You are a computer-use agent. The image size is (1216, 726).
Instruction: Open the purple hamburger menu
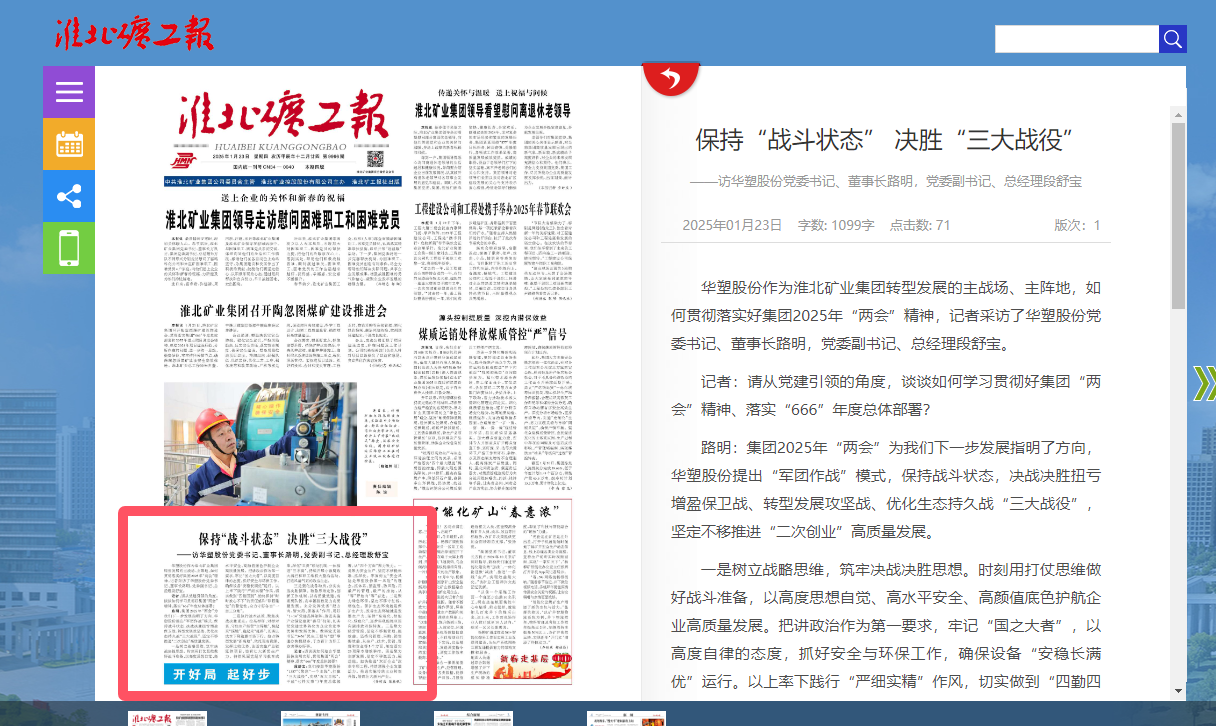[69, 92]
